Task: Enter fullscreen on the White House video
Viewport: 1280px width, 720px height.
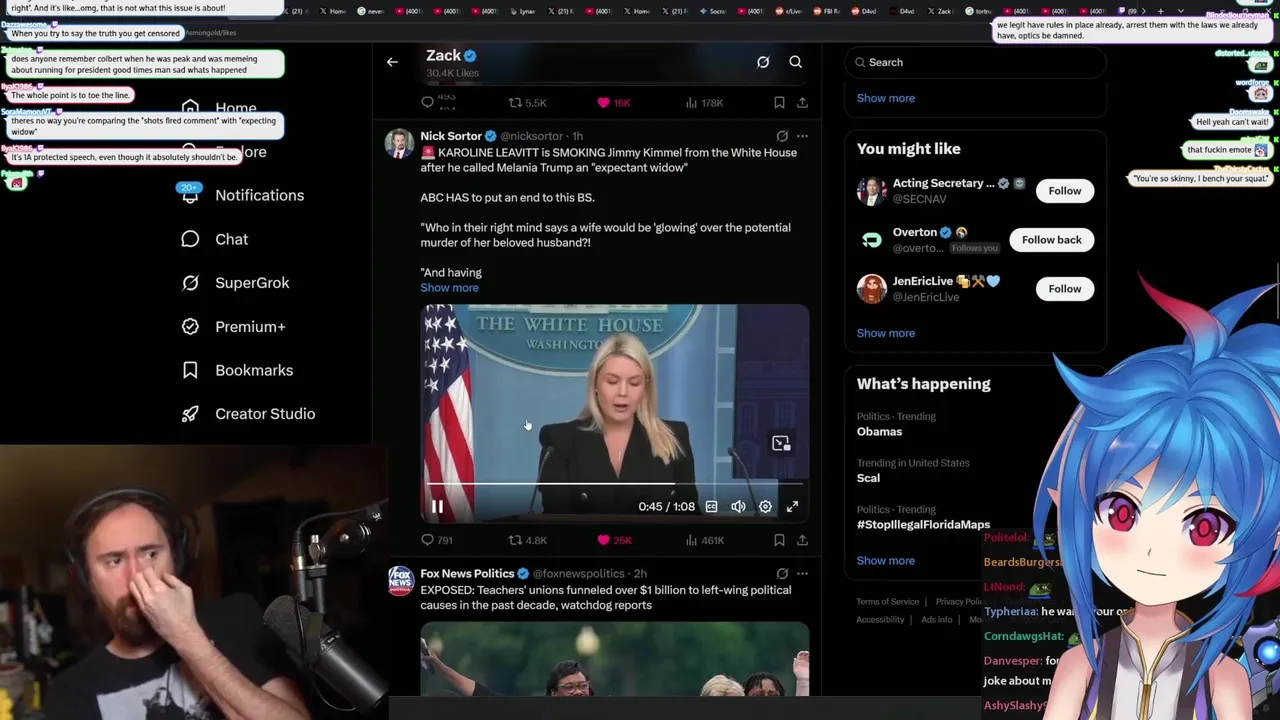Action: [x=792, y=507]
